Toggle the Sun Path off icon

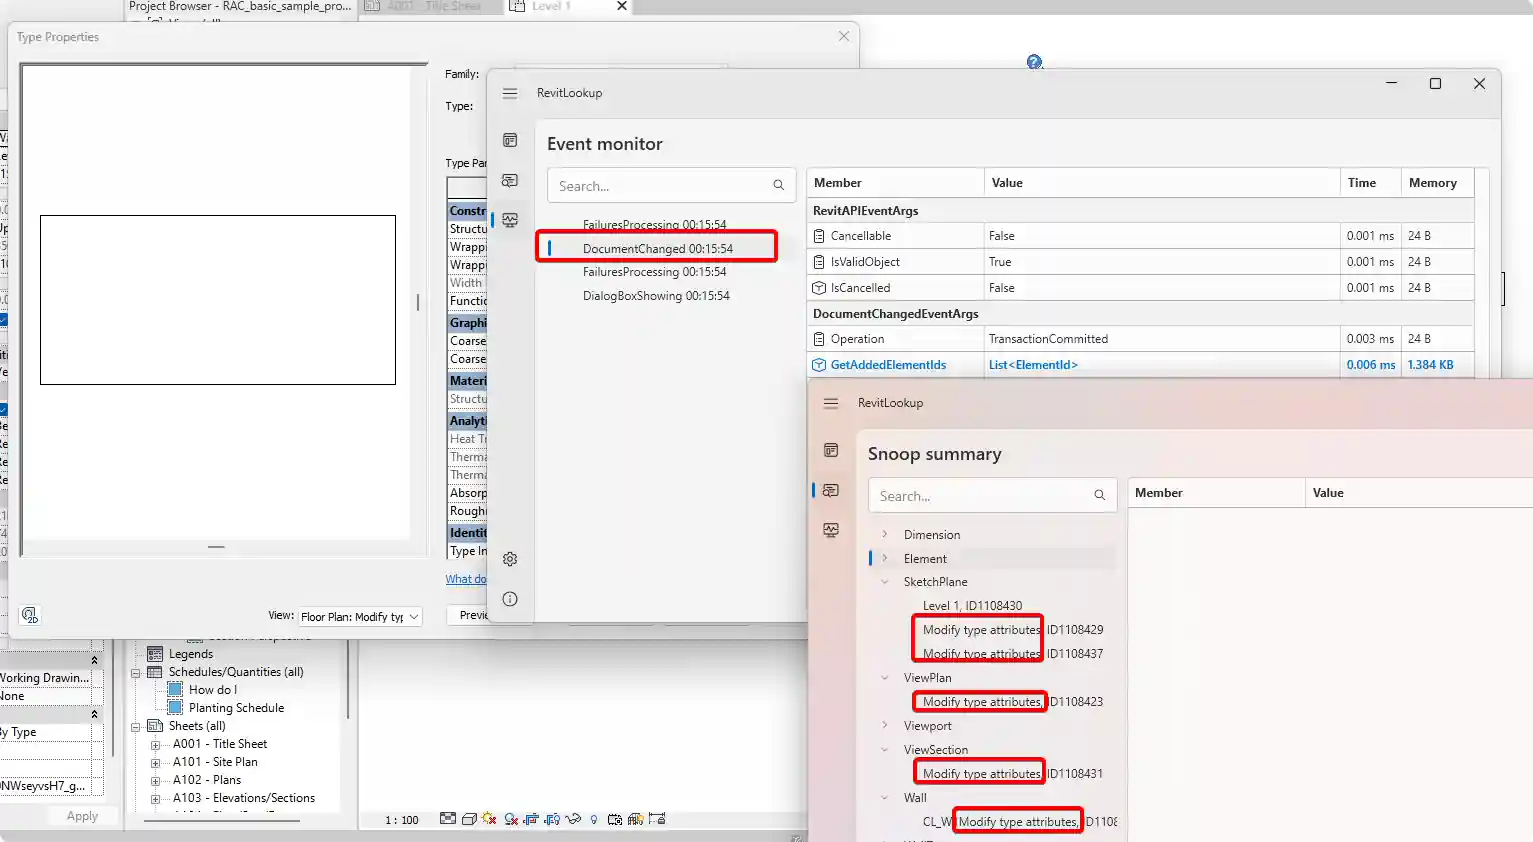[x=490, y=819]
